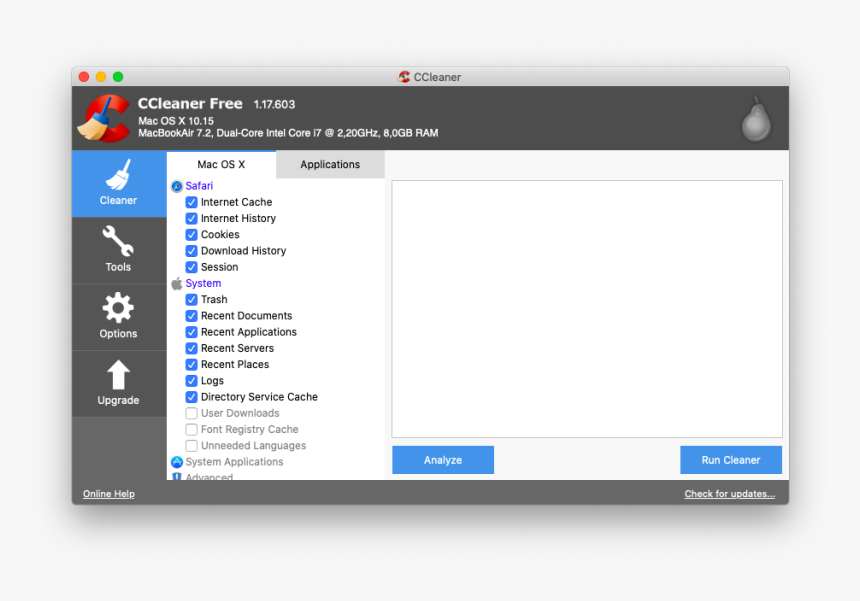
Task: Toggle Recent Documents checkbox
Action: [191, 316]
